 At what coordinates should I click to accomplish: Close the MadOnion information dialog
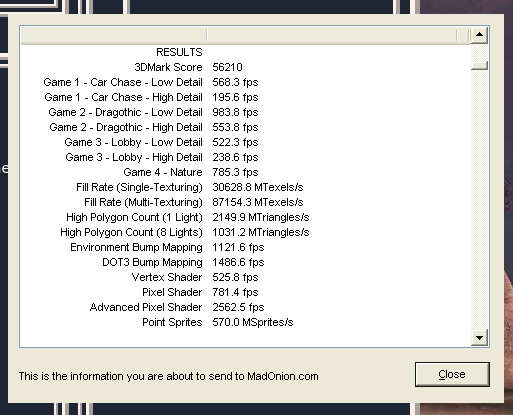(x=452, y=374)
